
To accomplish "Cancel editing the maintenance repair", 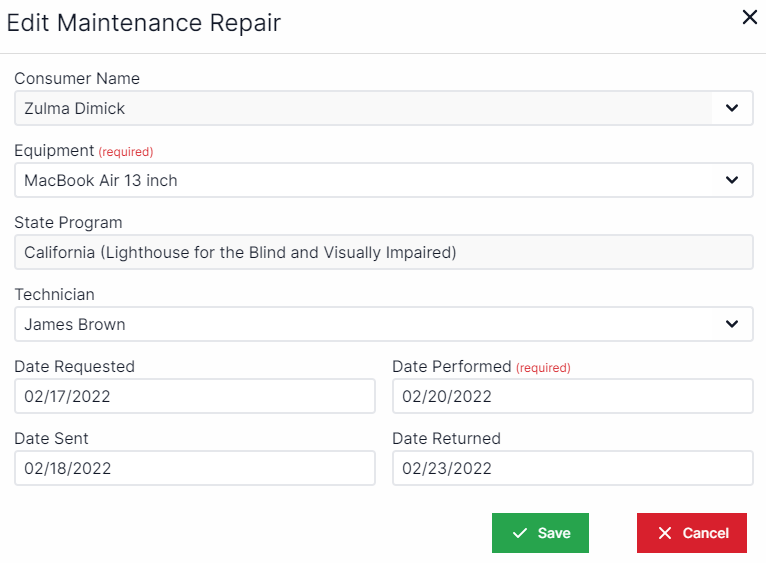I will pyautogui.click(x=691, y=533).
